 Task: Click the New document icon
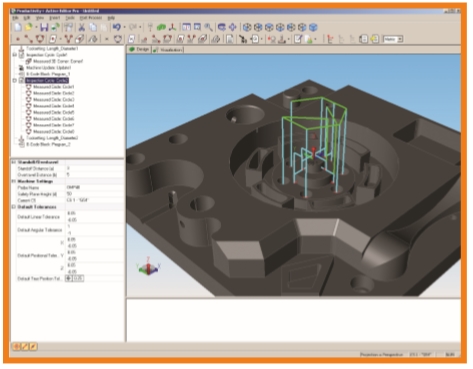point(17,27)
